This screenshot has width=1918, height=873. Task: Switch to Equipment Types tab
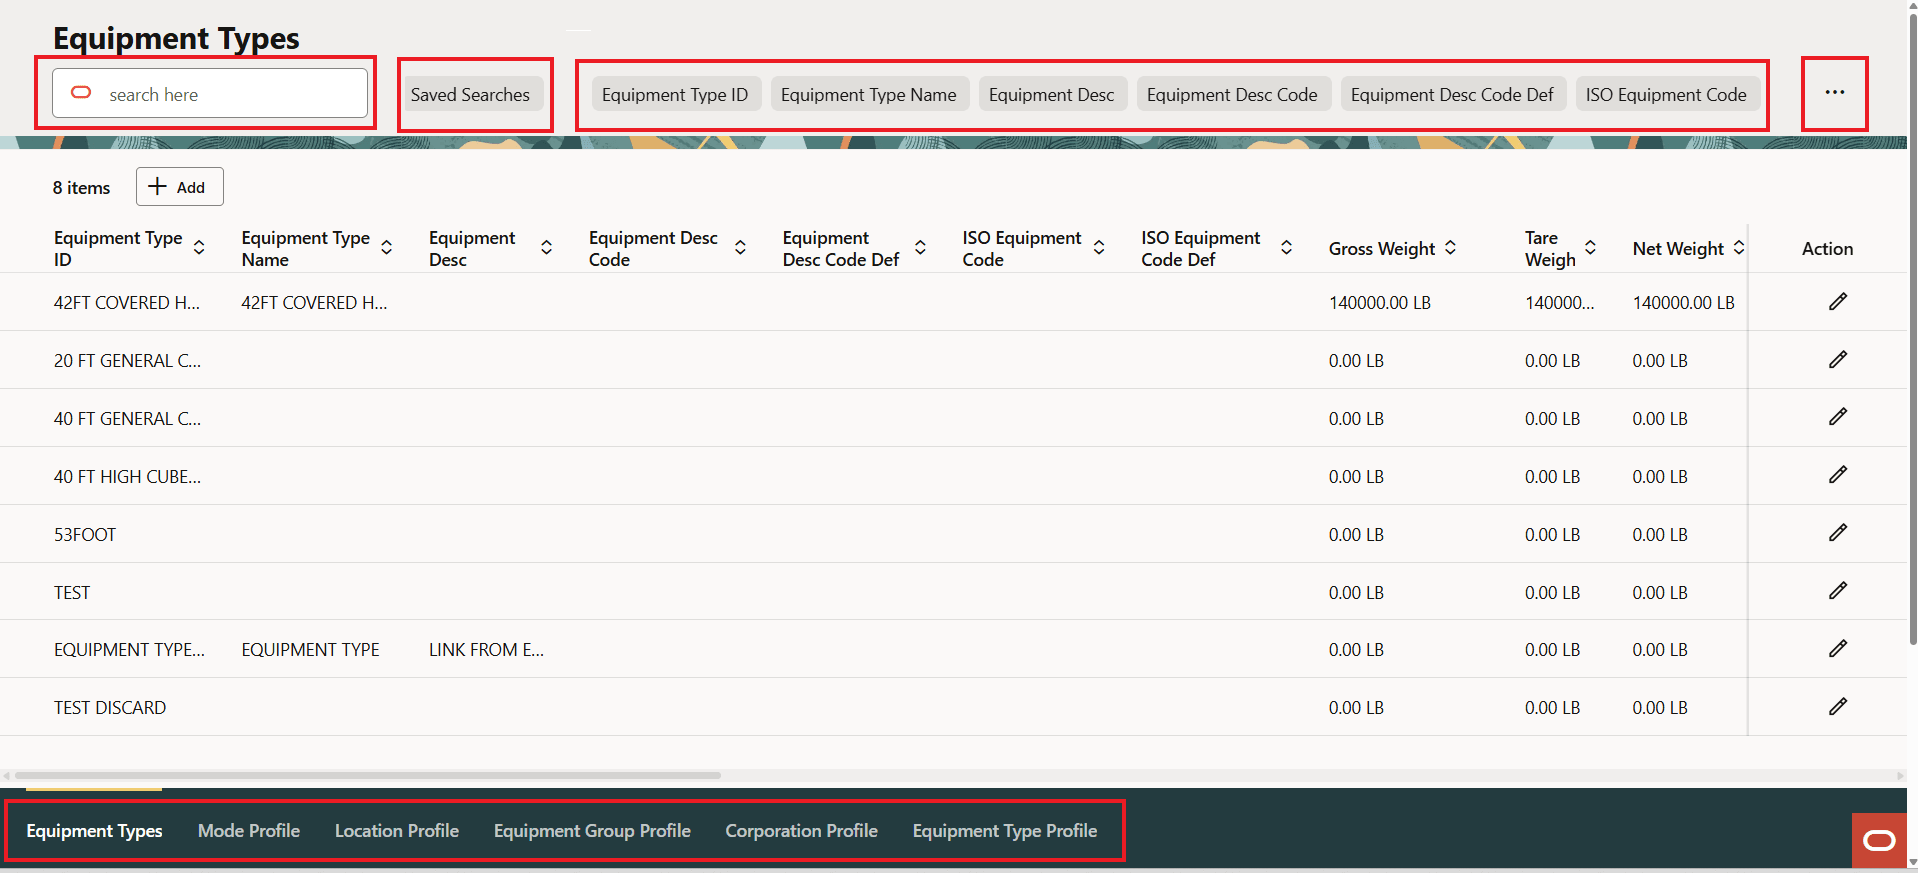coord(94,831)
